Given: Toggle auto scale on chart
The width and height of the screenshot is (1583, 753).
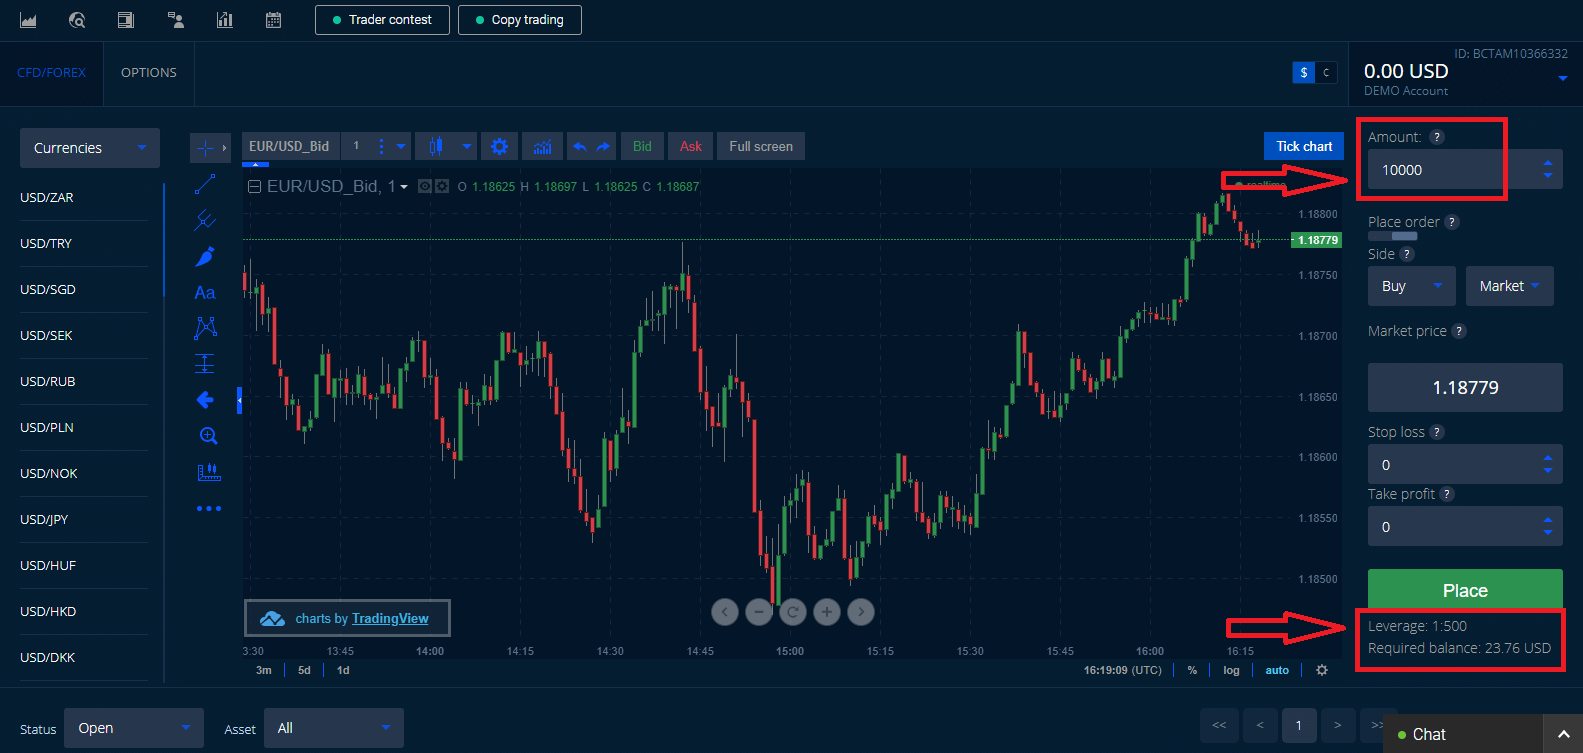Looking at the screenshot, I should (1277, 670).
